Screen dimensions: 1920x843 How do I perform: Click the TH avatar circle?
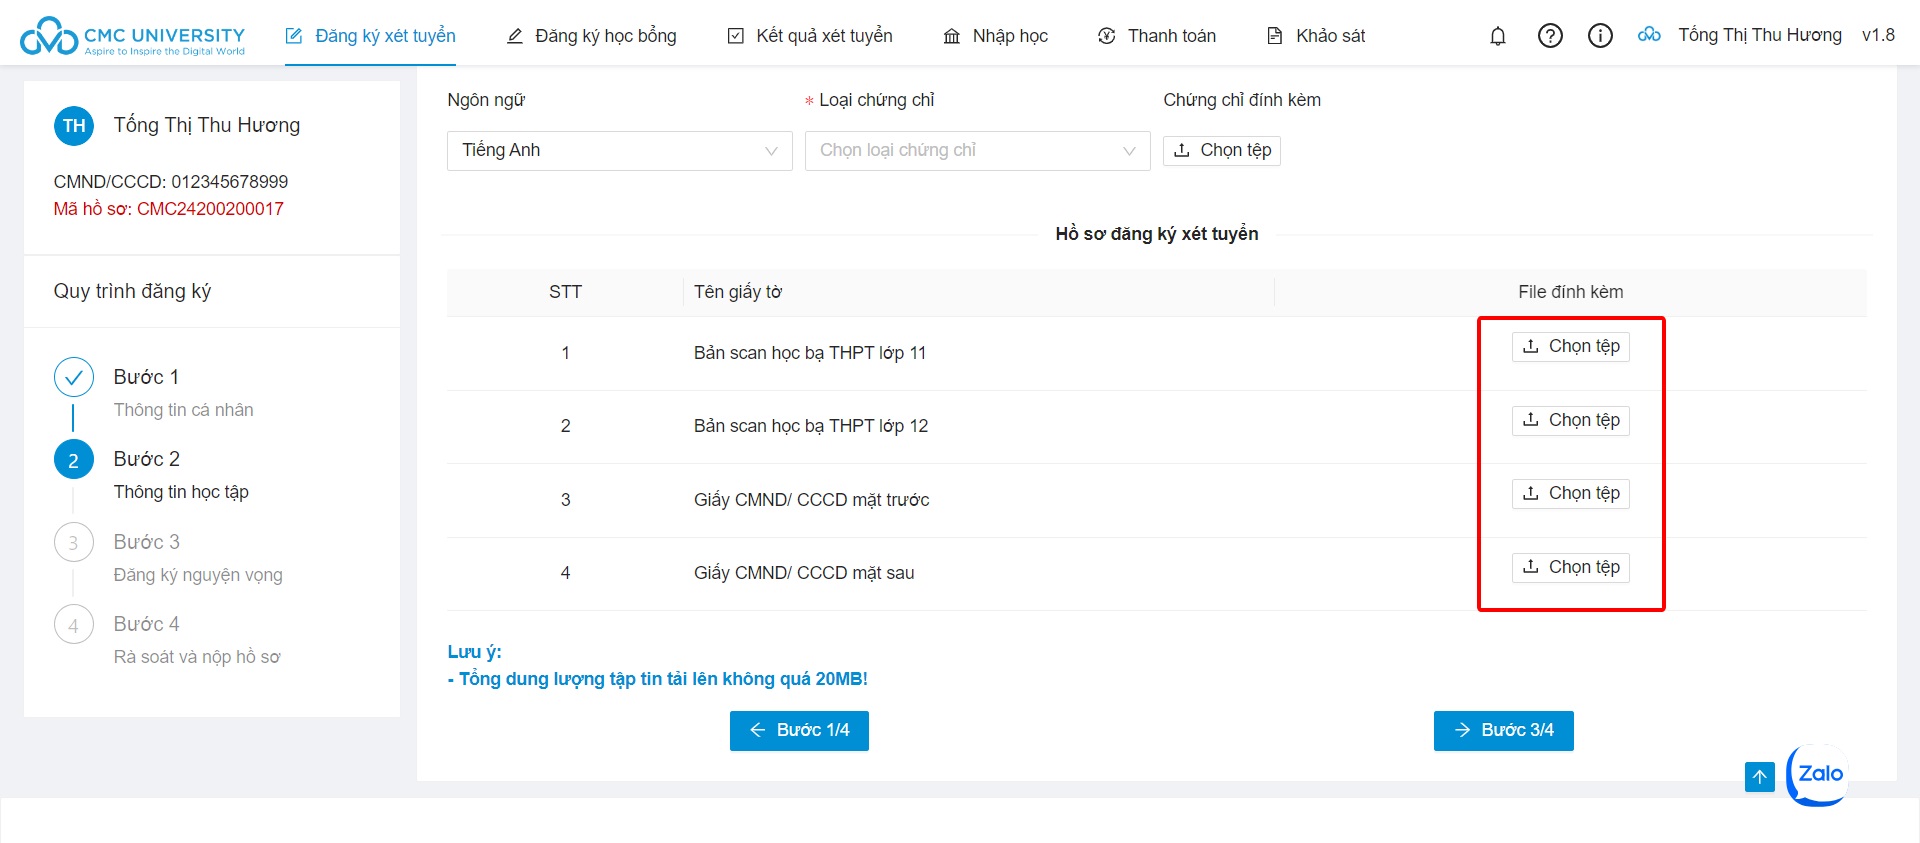(74, 126)
